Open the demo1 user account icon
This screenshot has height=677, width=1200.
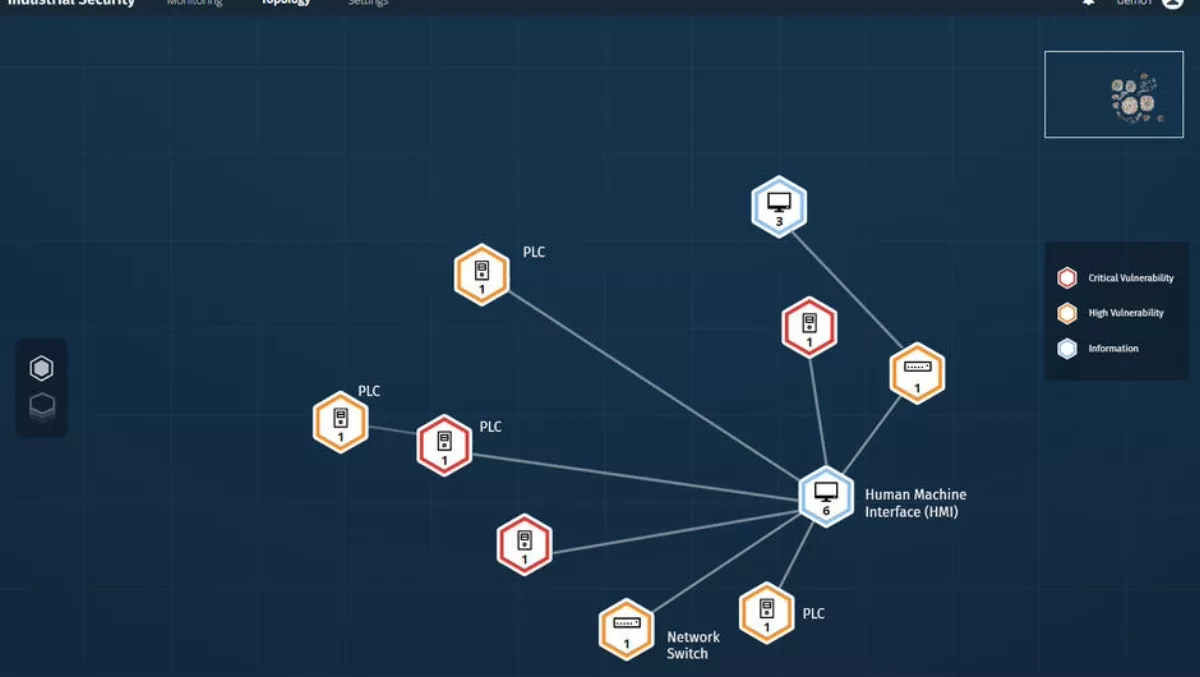(1173, 3)
